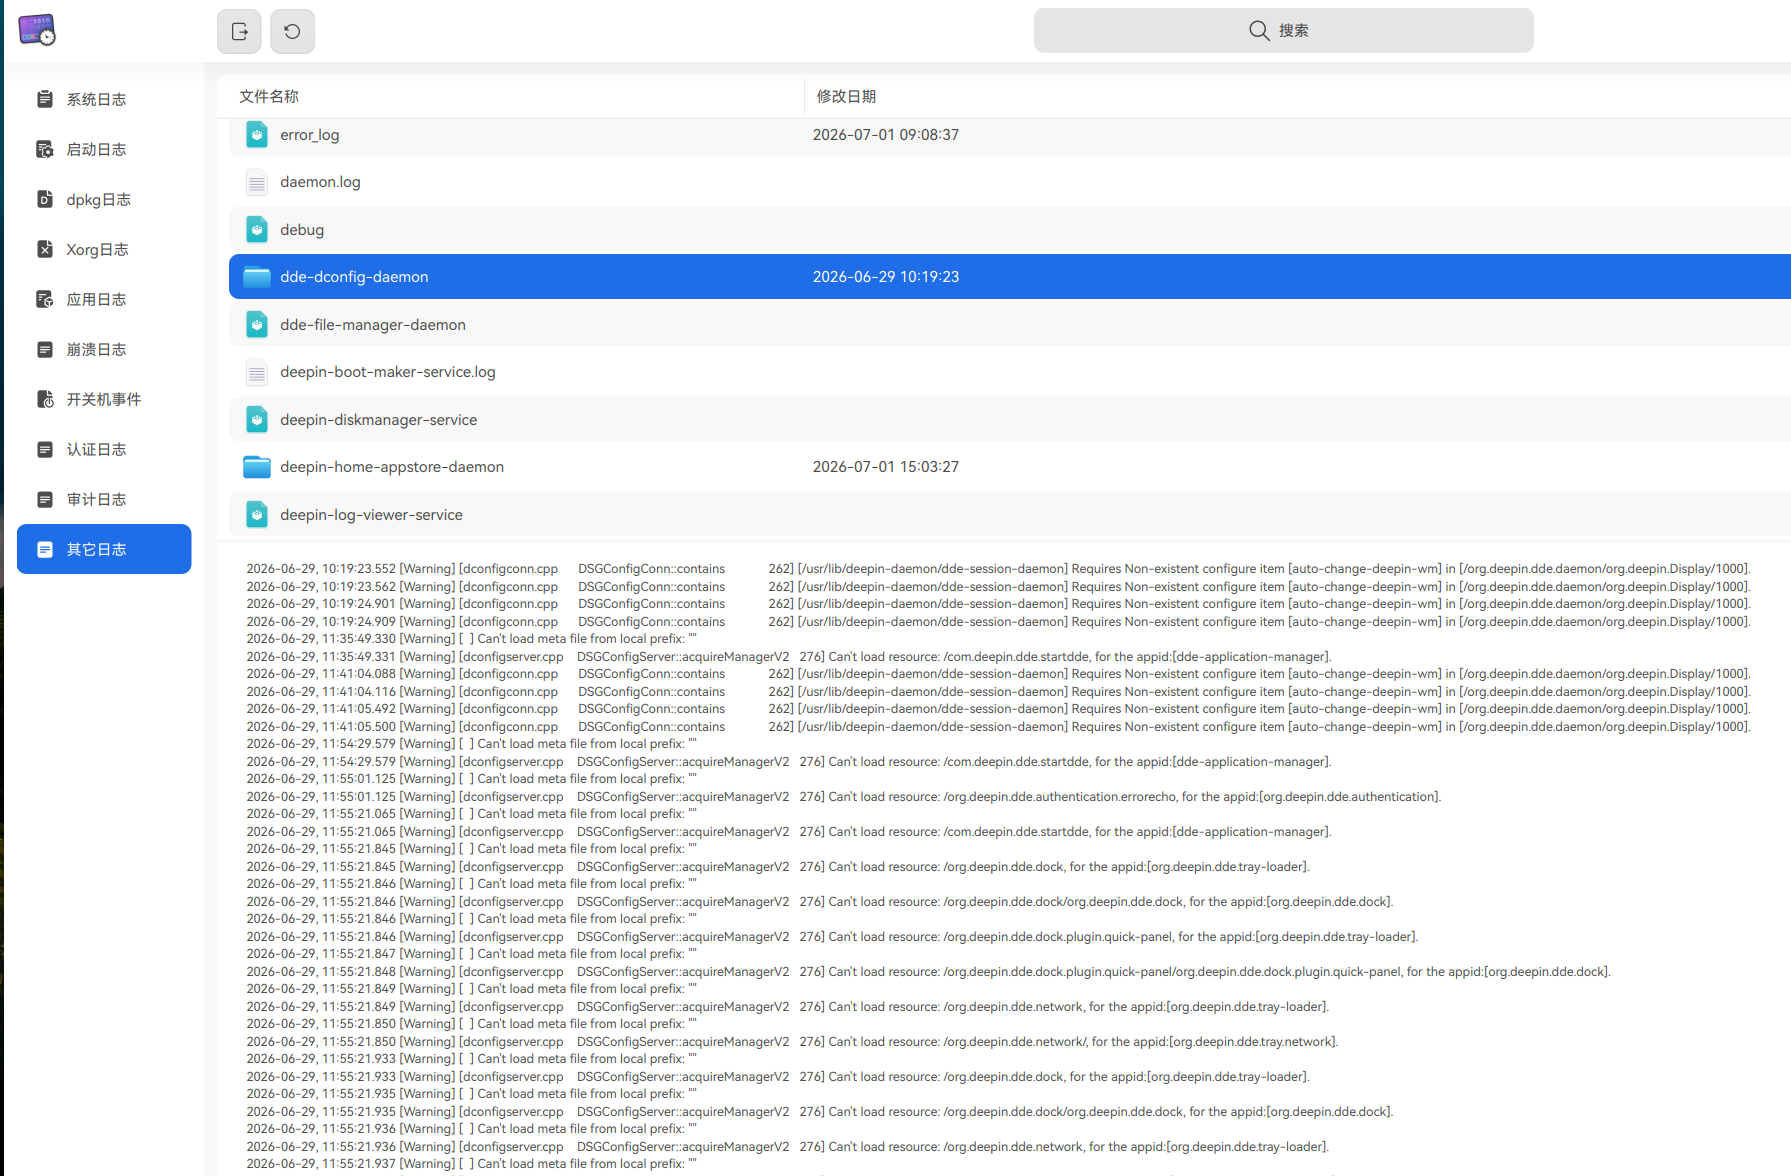Image resolution: width=1791 pixels, height=1176 pixels.
Task: Click the debug file icon
Action: pyautogui.click(x=257, y=229)
